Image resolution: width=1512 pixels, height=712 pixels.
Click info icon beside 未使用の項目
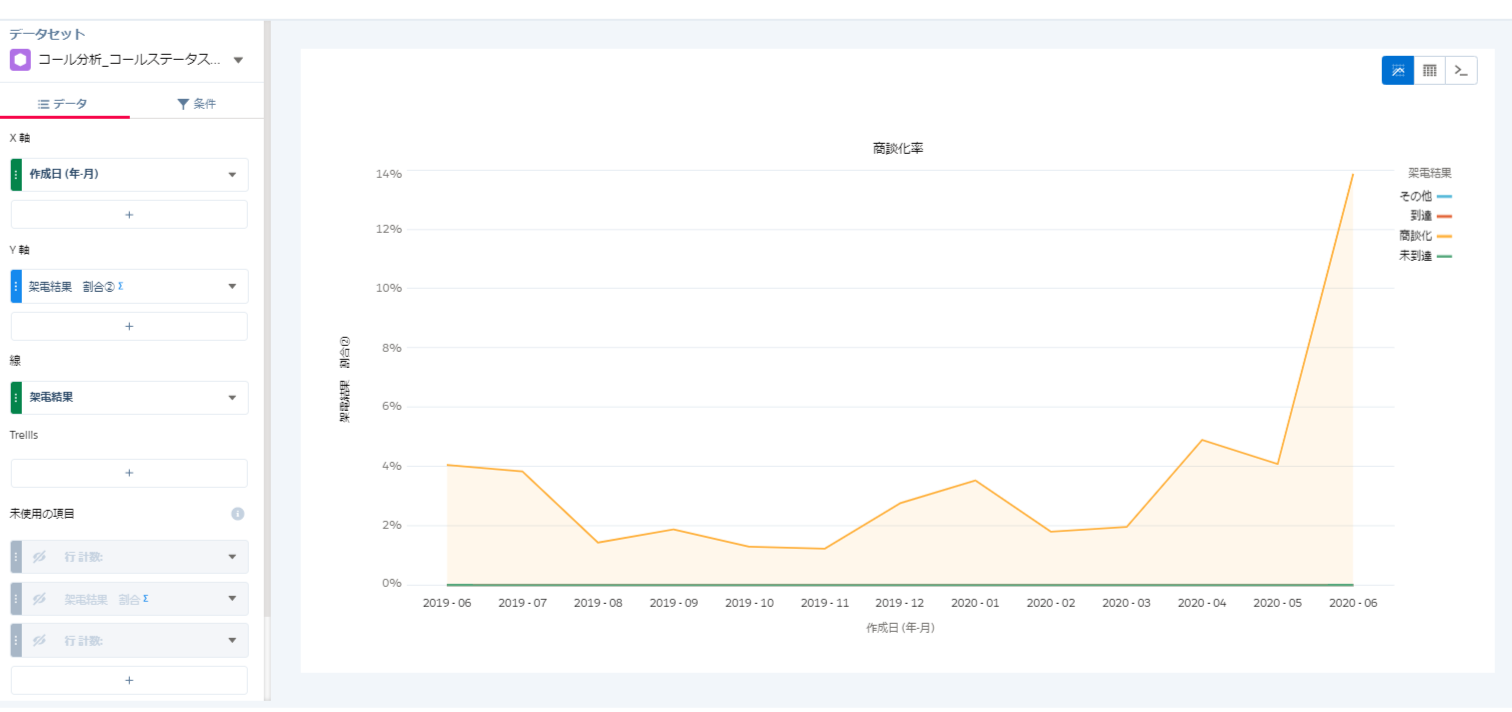[x=238, y=514]
